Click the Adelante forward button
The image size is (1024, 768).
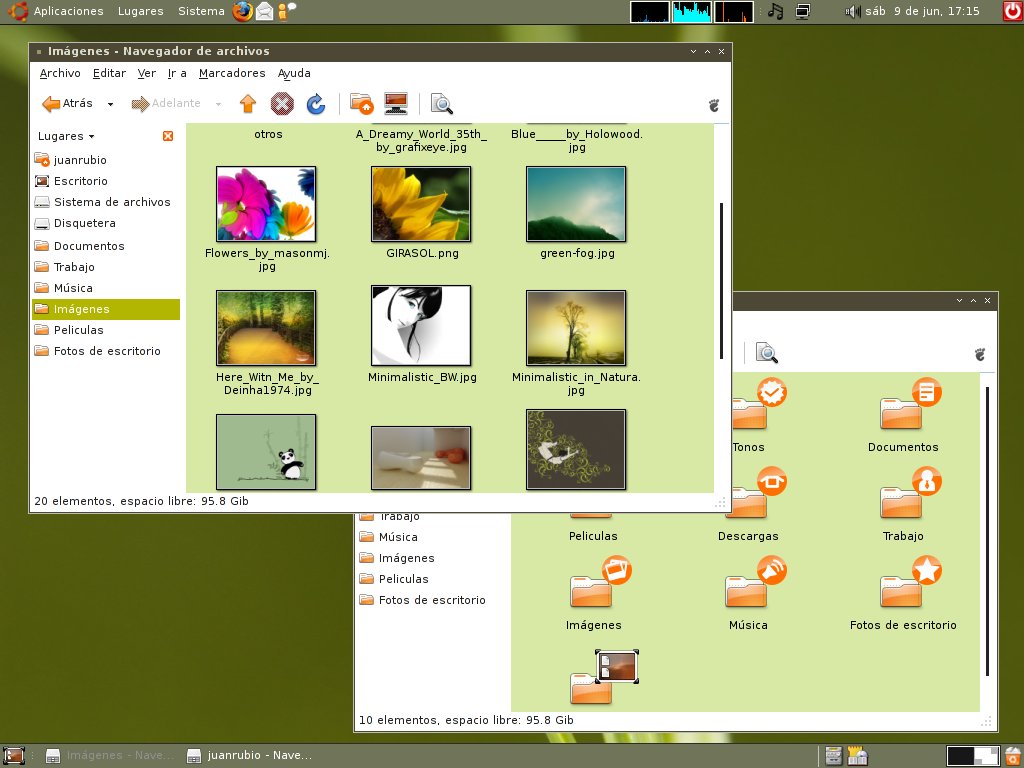[166, 103]
